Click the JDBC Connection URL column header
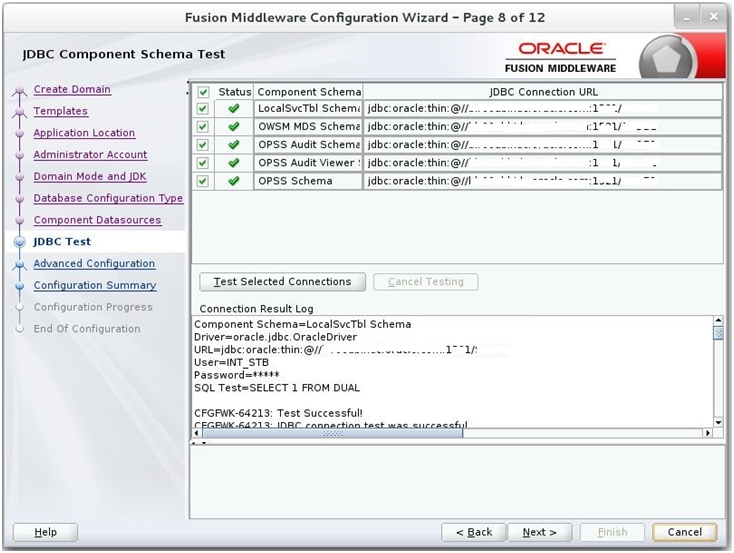 point(543,92)
